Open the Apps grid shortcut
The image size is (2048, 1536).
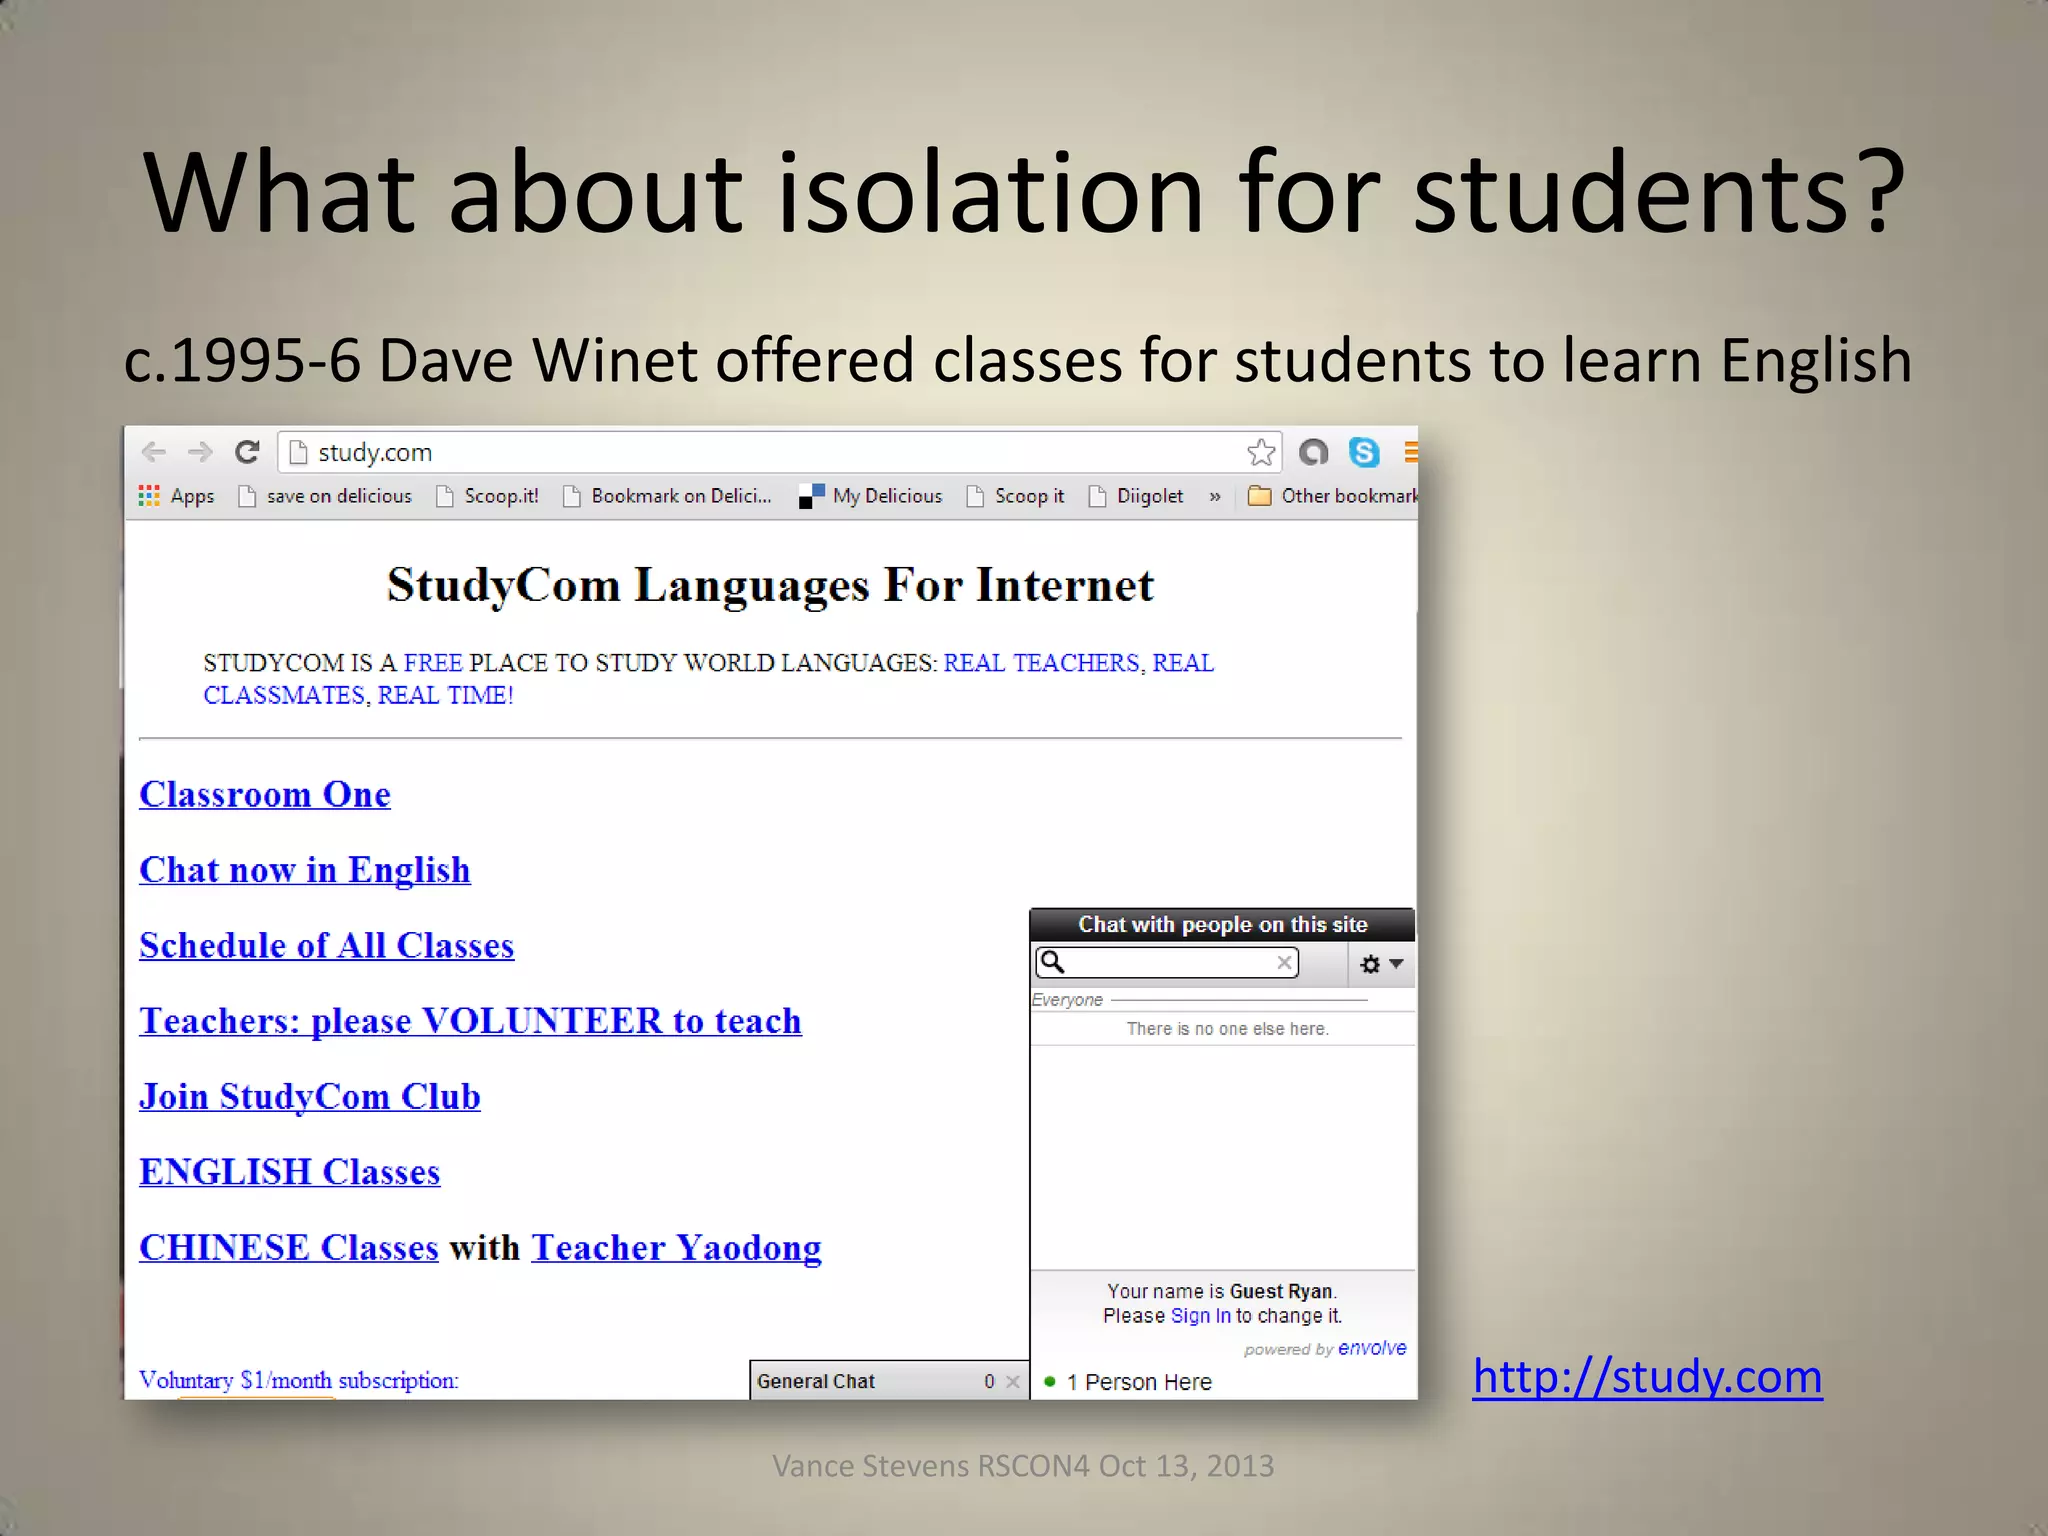click(x=176, y=496)
